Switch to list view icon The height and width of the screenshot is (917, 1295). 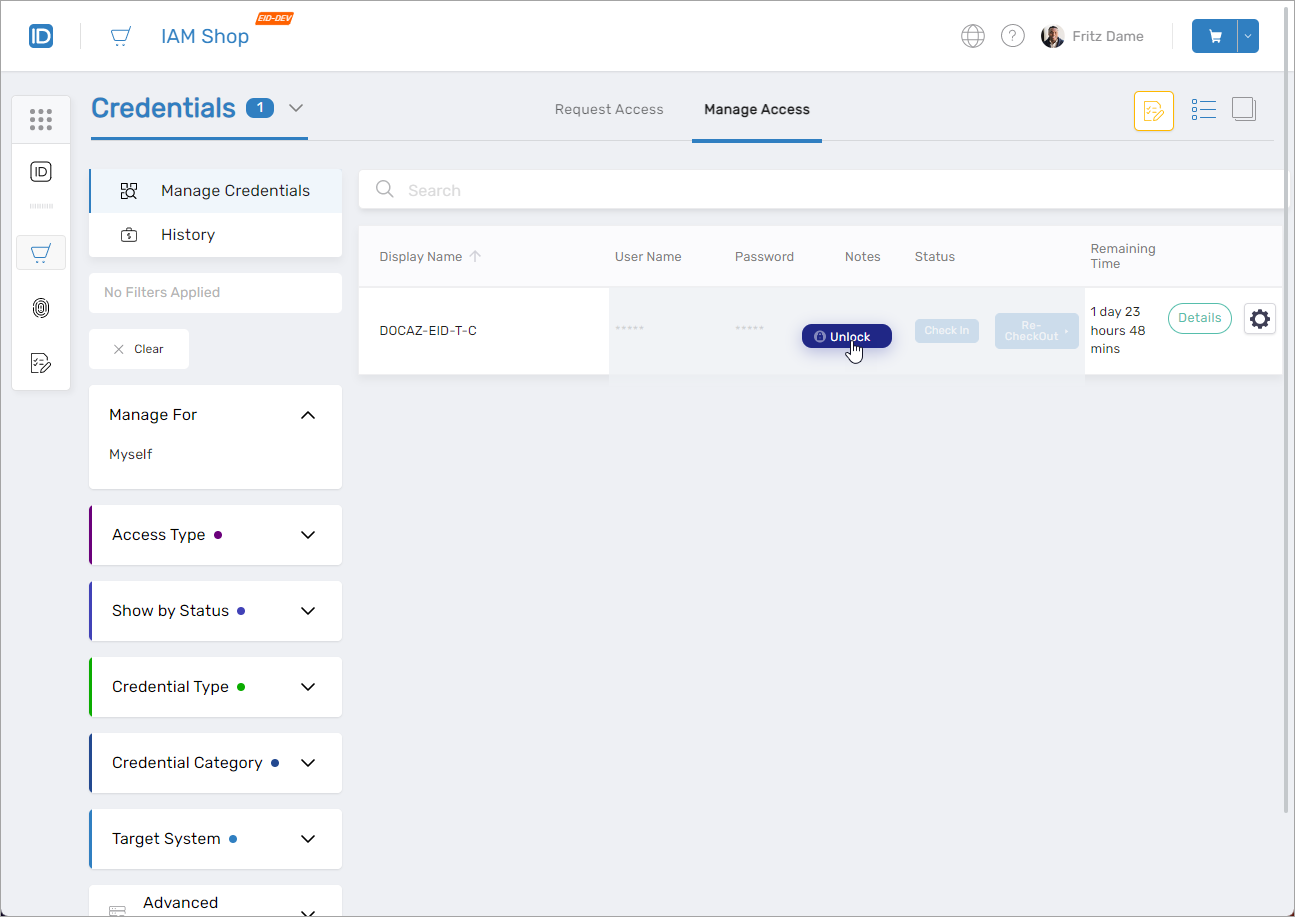click(1204, 110)
